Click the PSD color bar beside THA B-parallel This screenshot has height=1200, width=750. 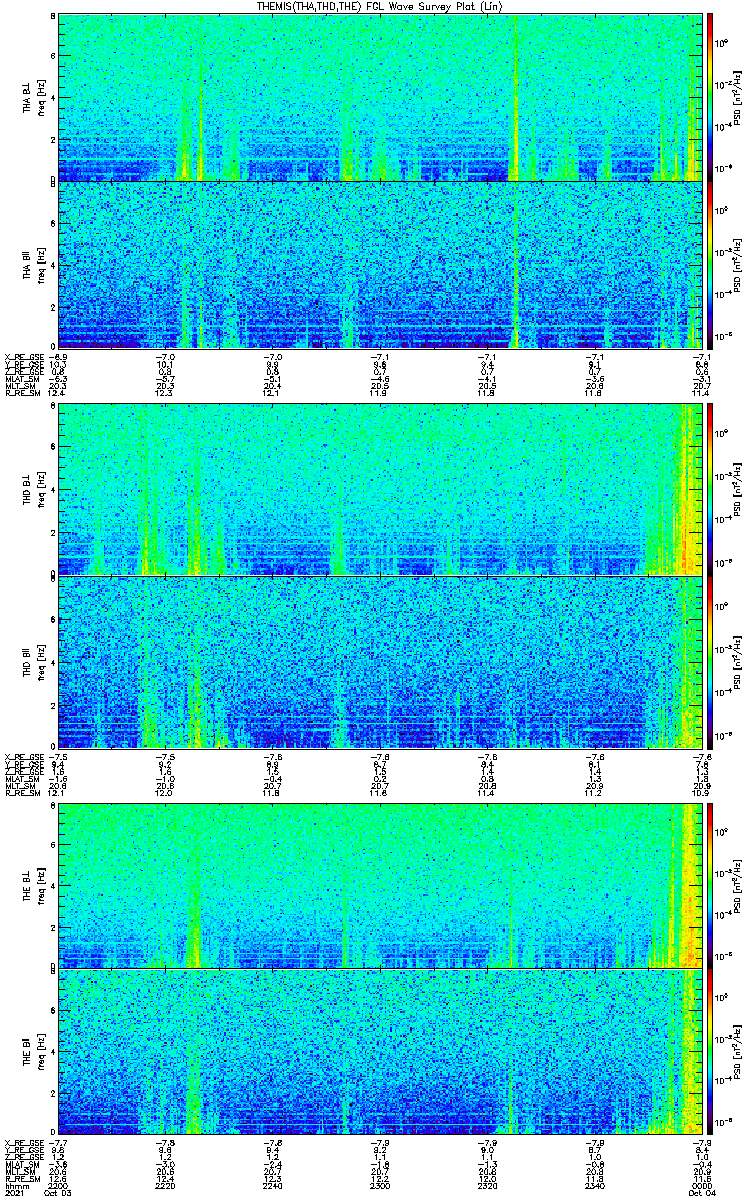710,264
